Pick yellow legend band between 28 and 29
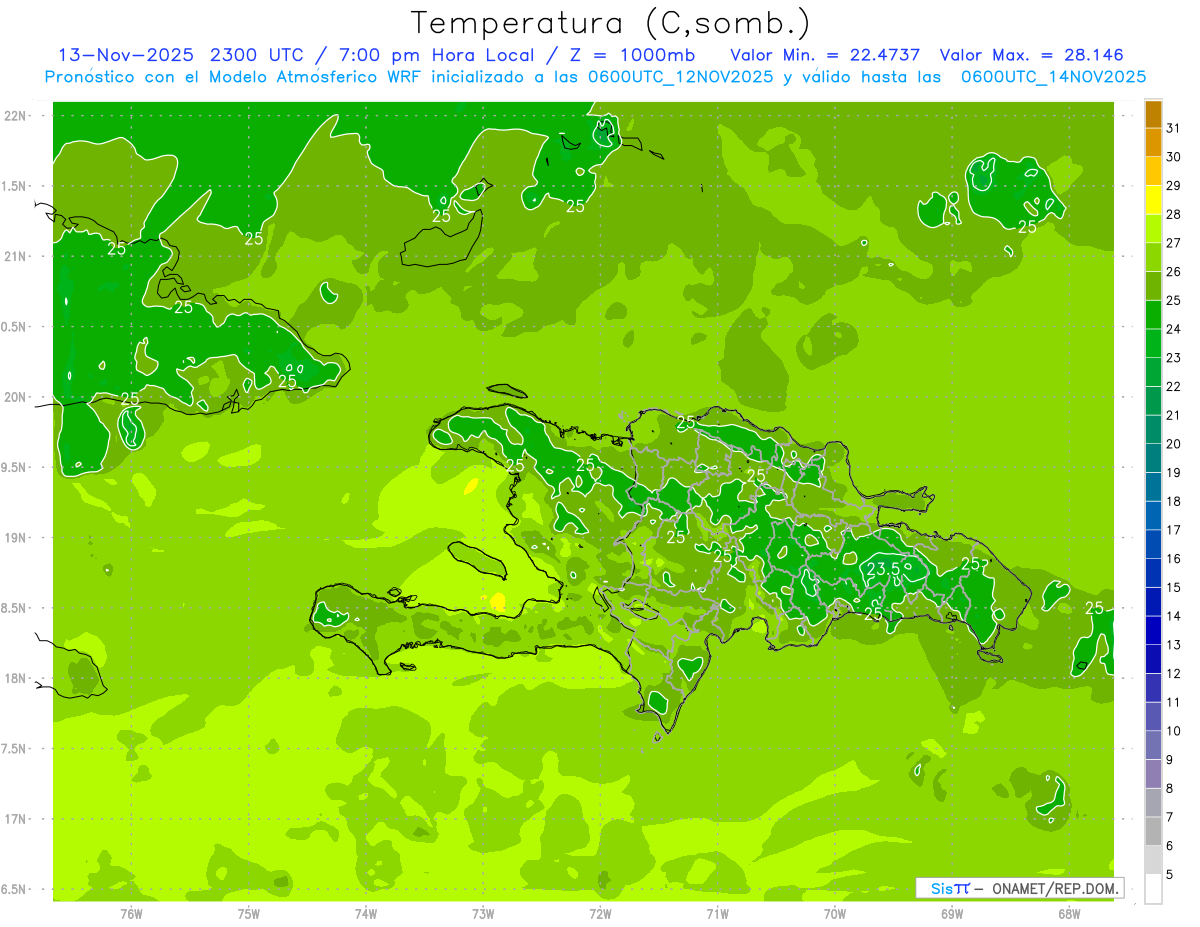Screen dimensions: 1200x927 click(x=1153, y=200)
